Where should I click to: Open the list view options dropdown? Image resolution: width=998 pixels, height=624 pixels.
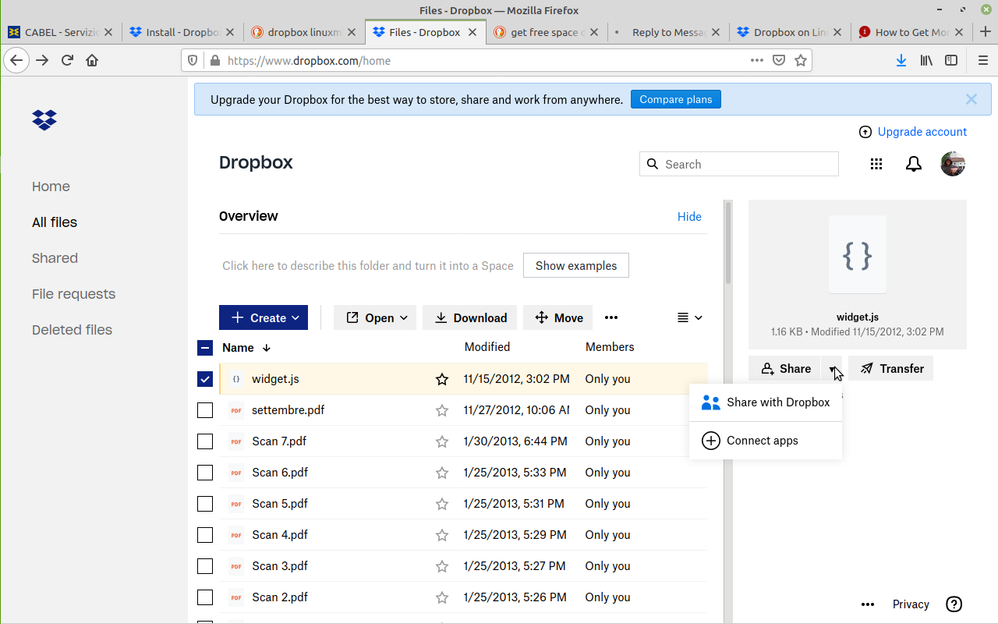pos(689,318)
